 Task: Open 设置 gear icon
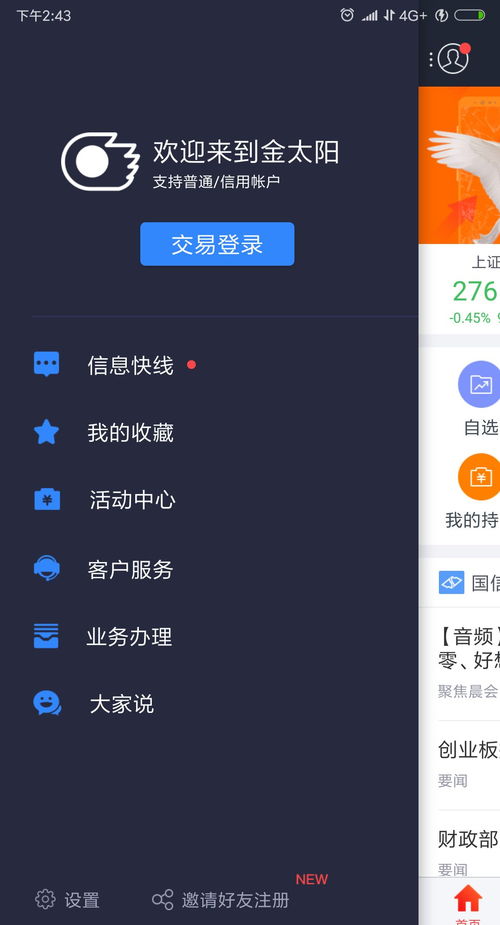(x=45, y=899)
